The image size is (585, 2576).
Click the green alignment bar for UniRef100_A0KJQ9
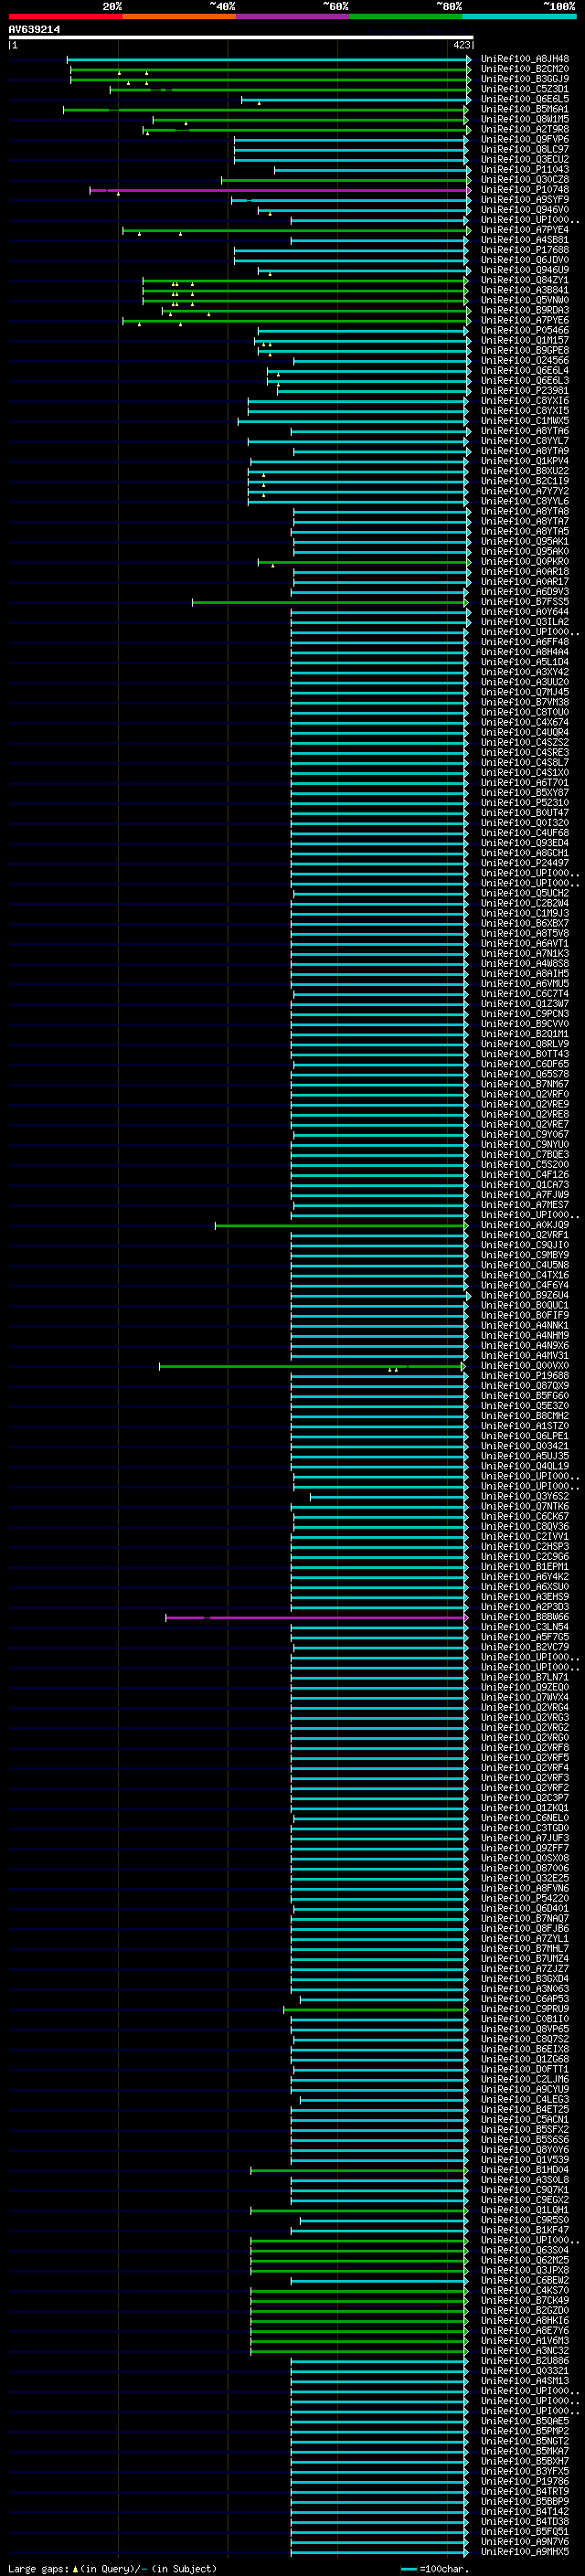pos(341,1225)
